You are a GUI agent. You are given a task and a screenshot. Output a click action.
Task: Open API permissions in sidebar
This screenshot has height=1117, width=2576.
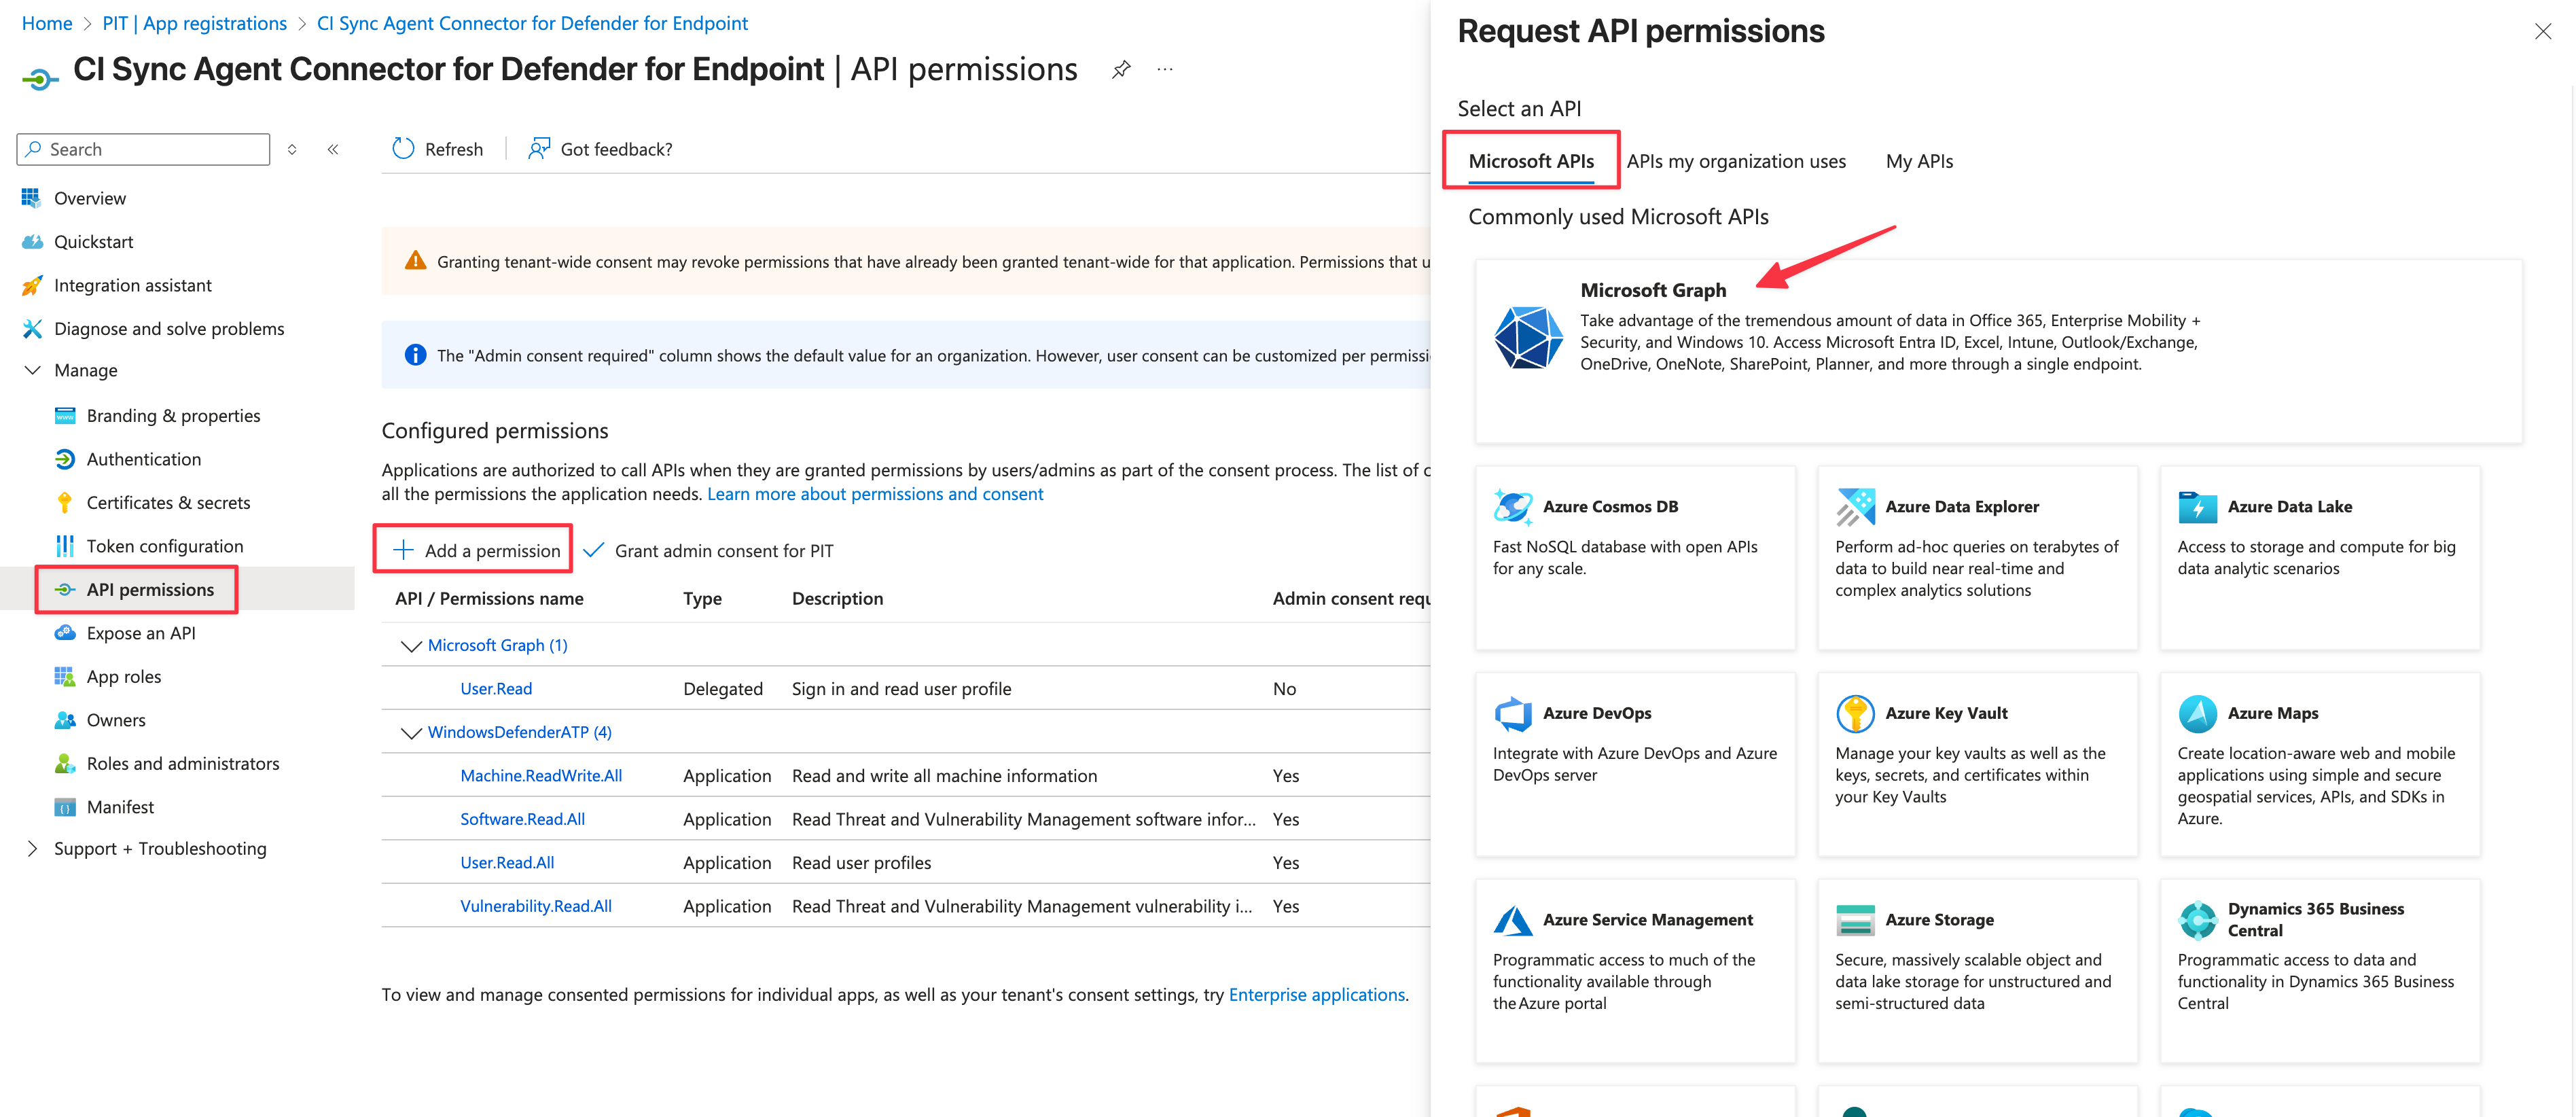pyautogui.click(x=150, y=590)
